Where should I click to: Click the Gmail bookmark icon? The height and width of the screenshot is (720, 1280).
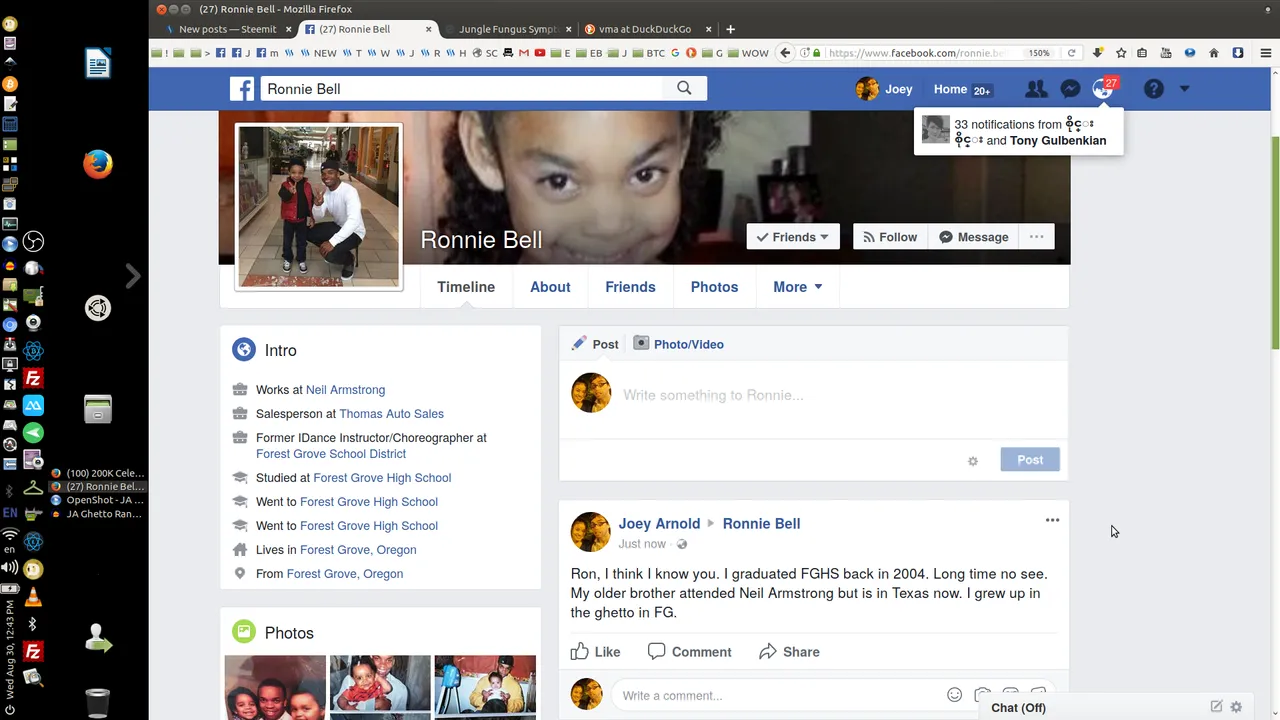(524, 53)
